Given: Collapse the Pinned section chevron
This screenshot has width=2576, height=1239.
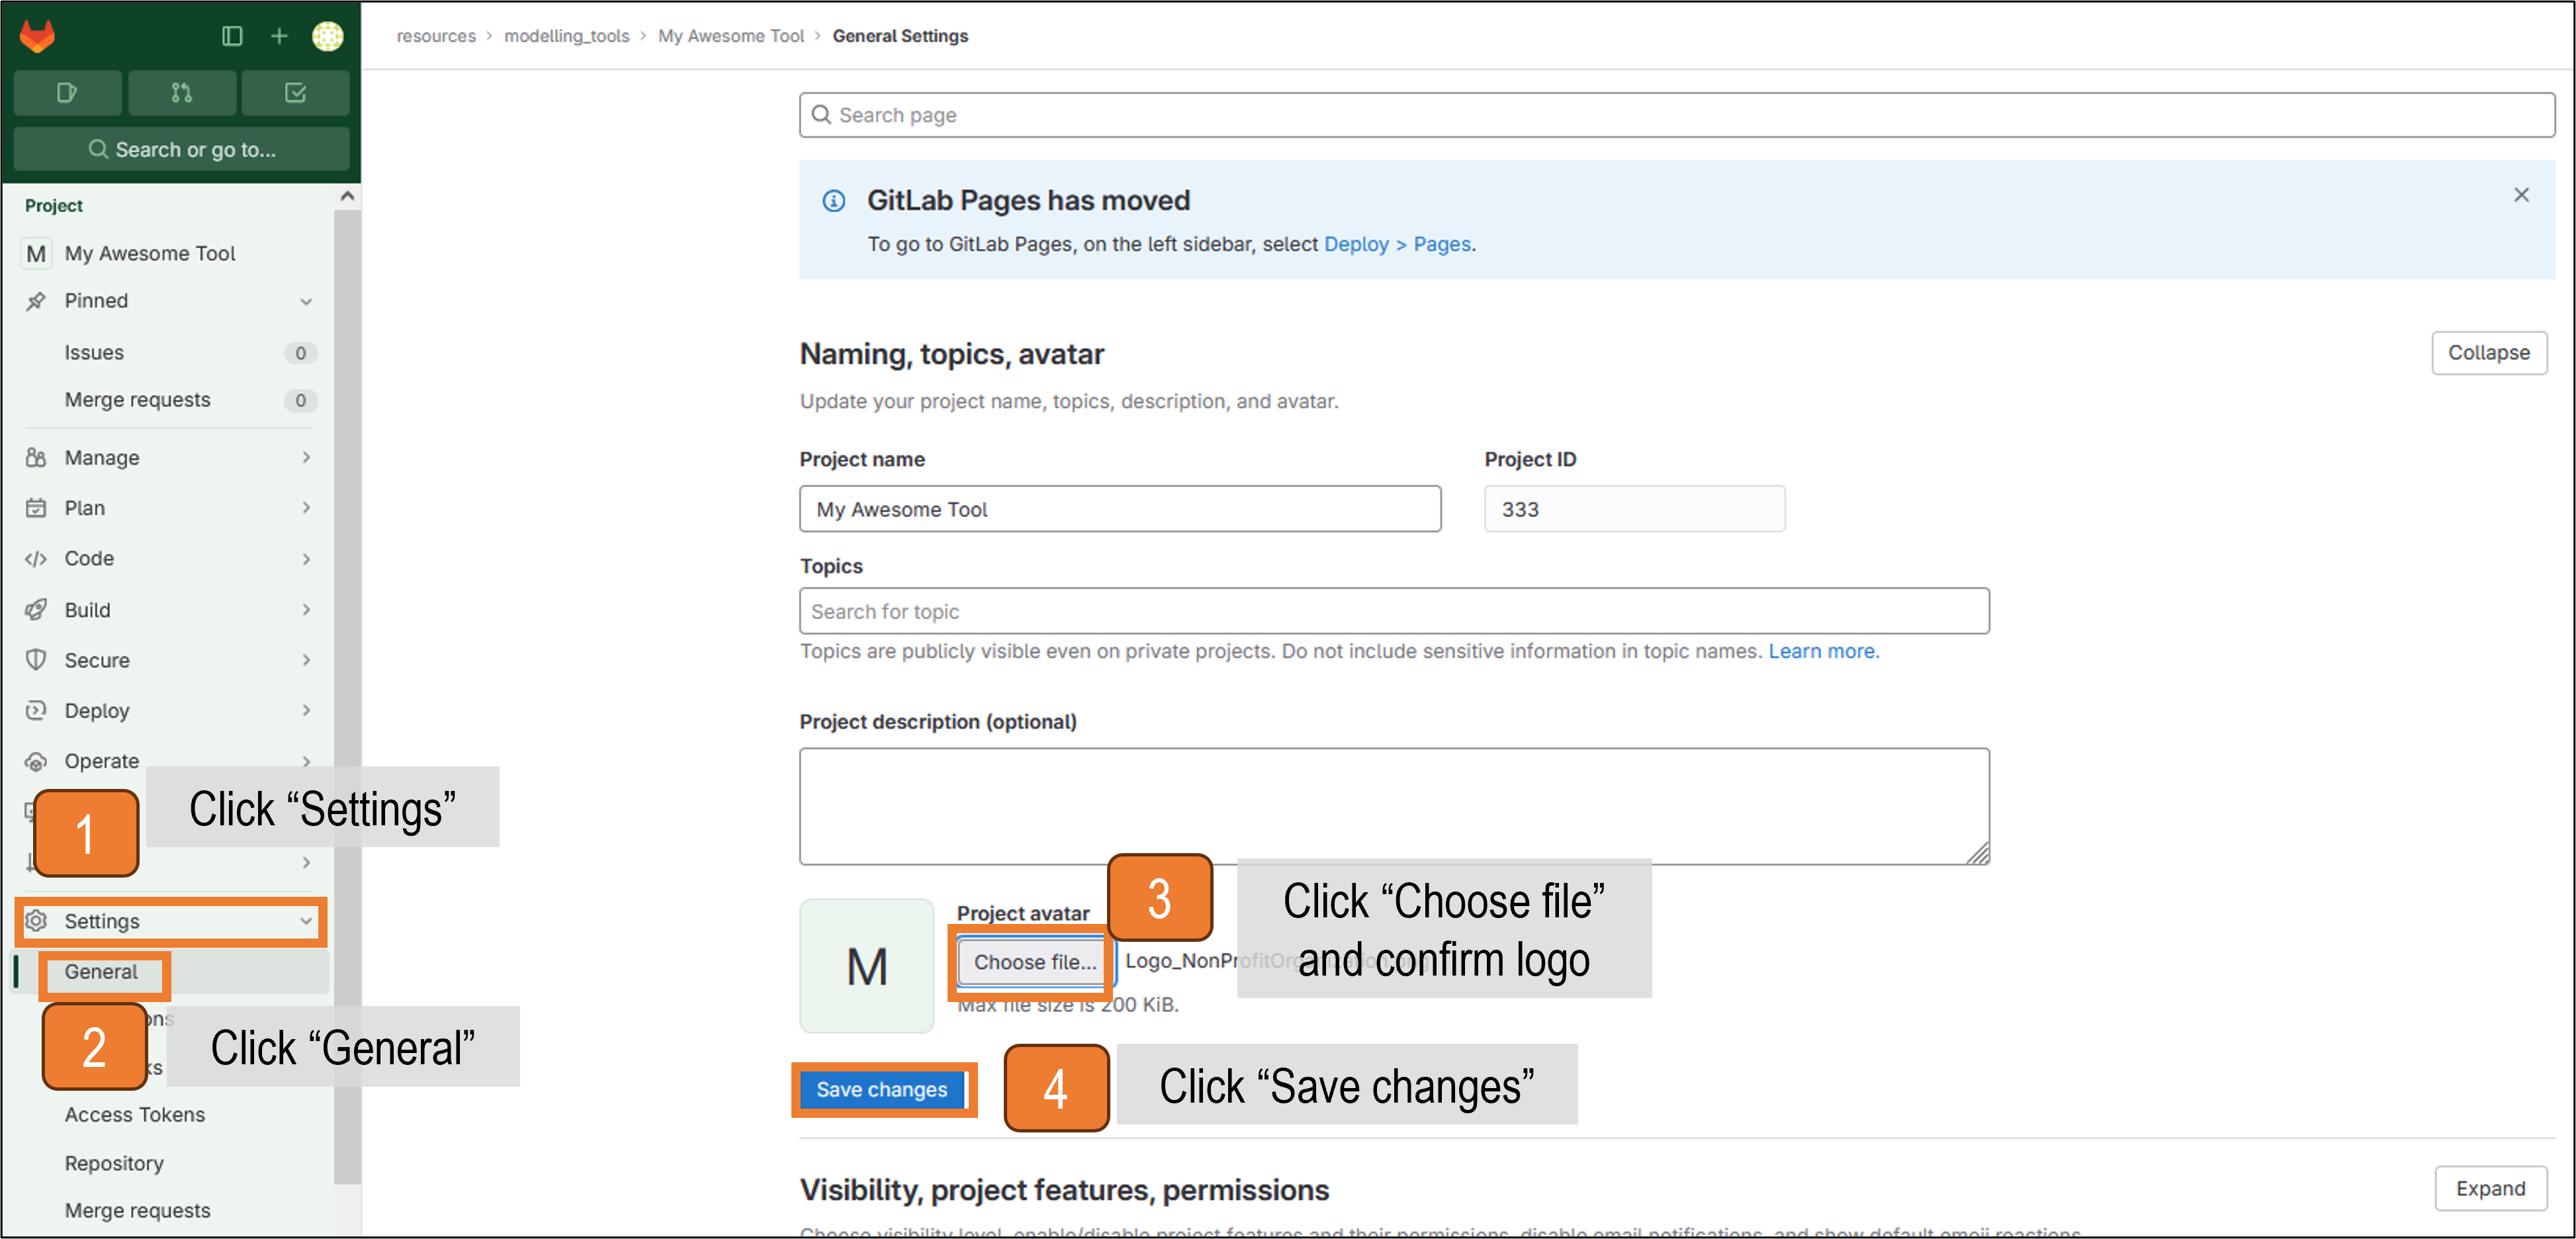Looking at the screenshot, I should tap(306, 301).
